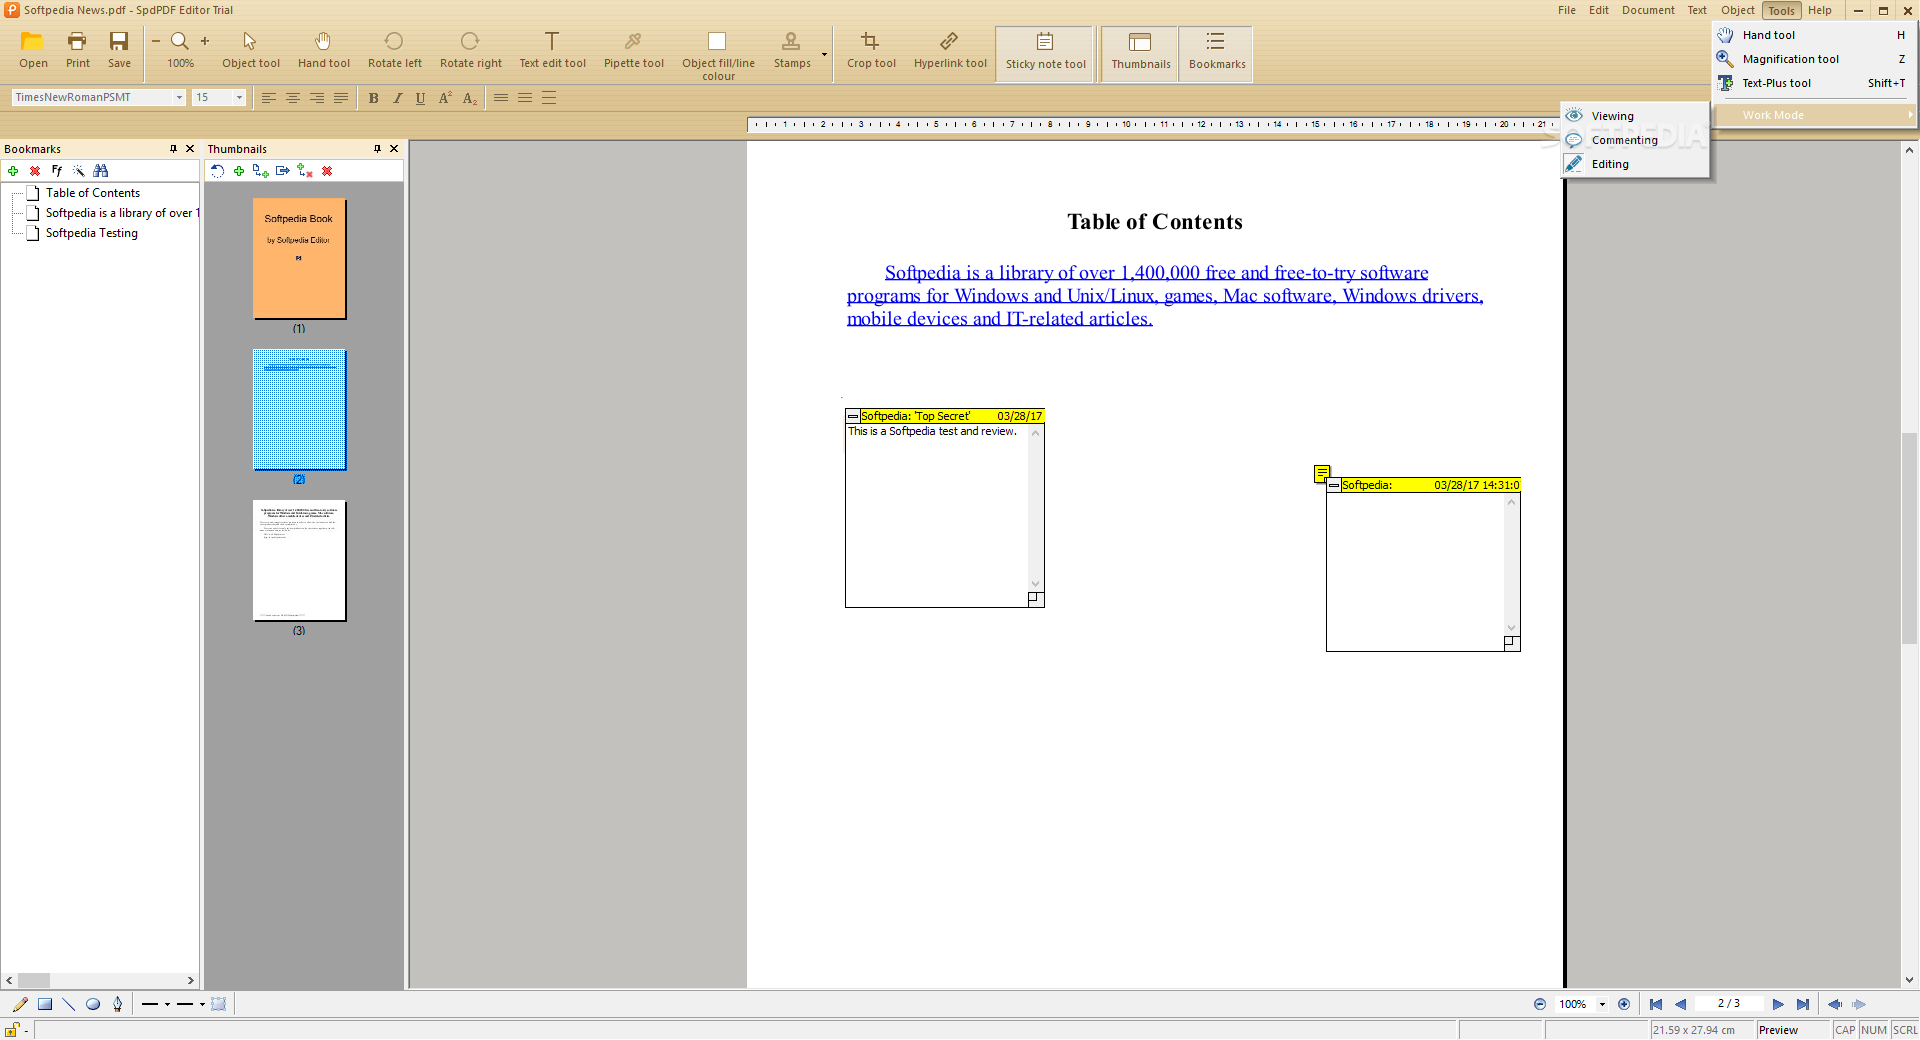This screenshot has height=1040, width=1920.
Task: Extract page with blue arrow icon
Action: [283, 171]
